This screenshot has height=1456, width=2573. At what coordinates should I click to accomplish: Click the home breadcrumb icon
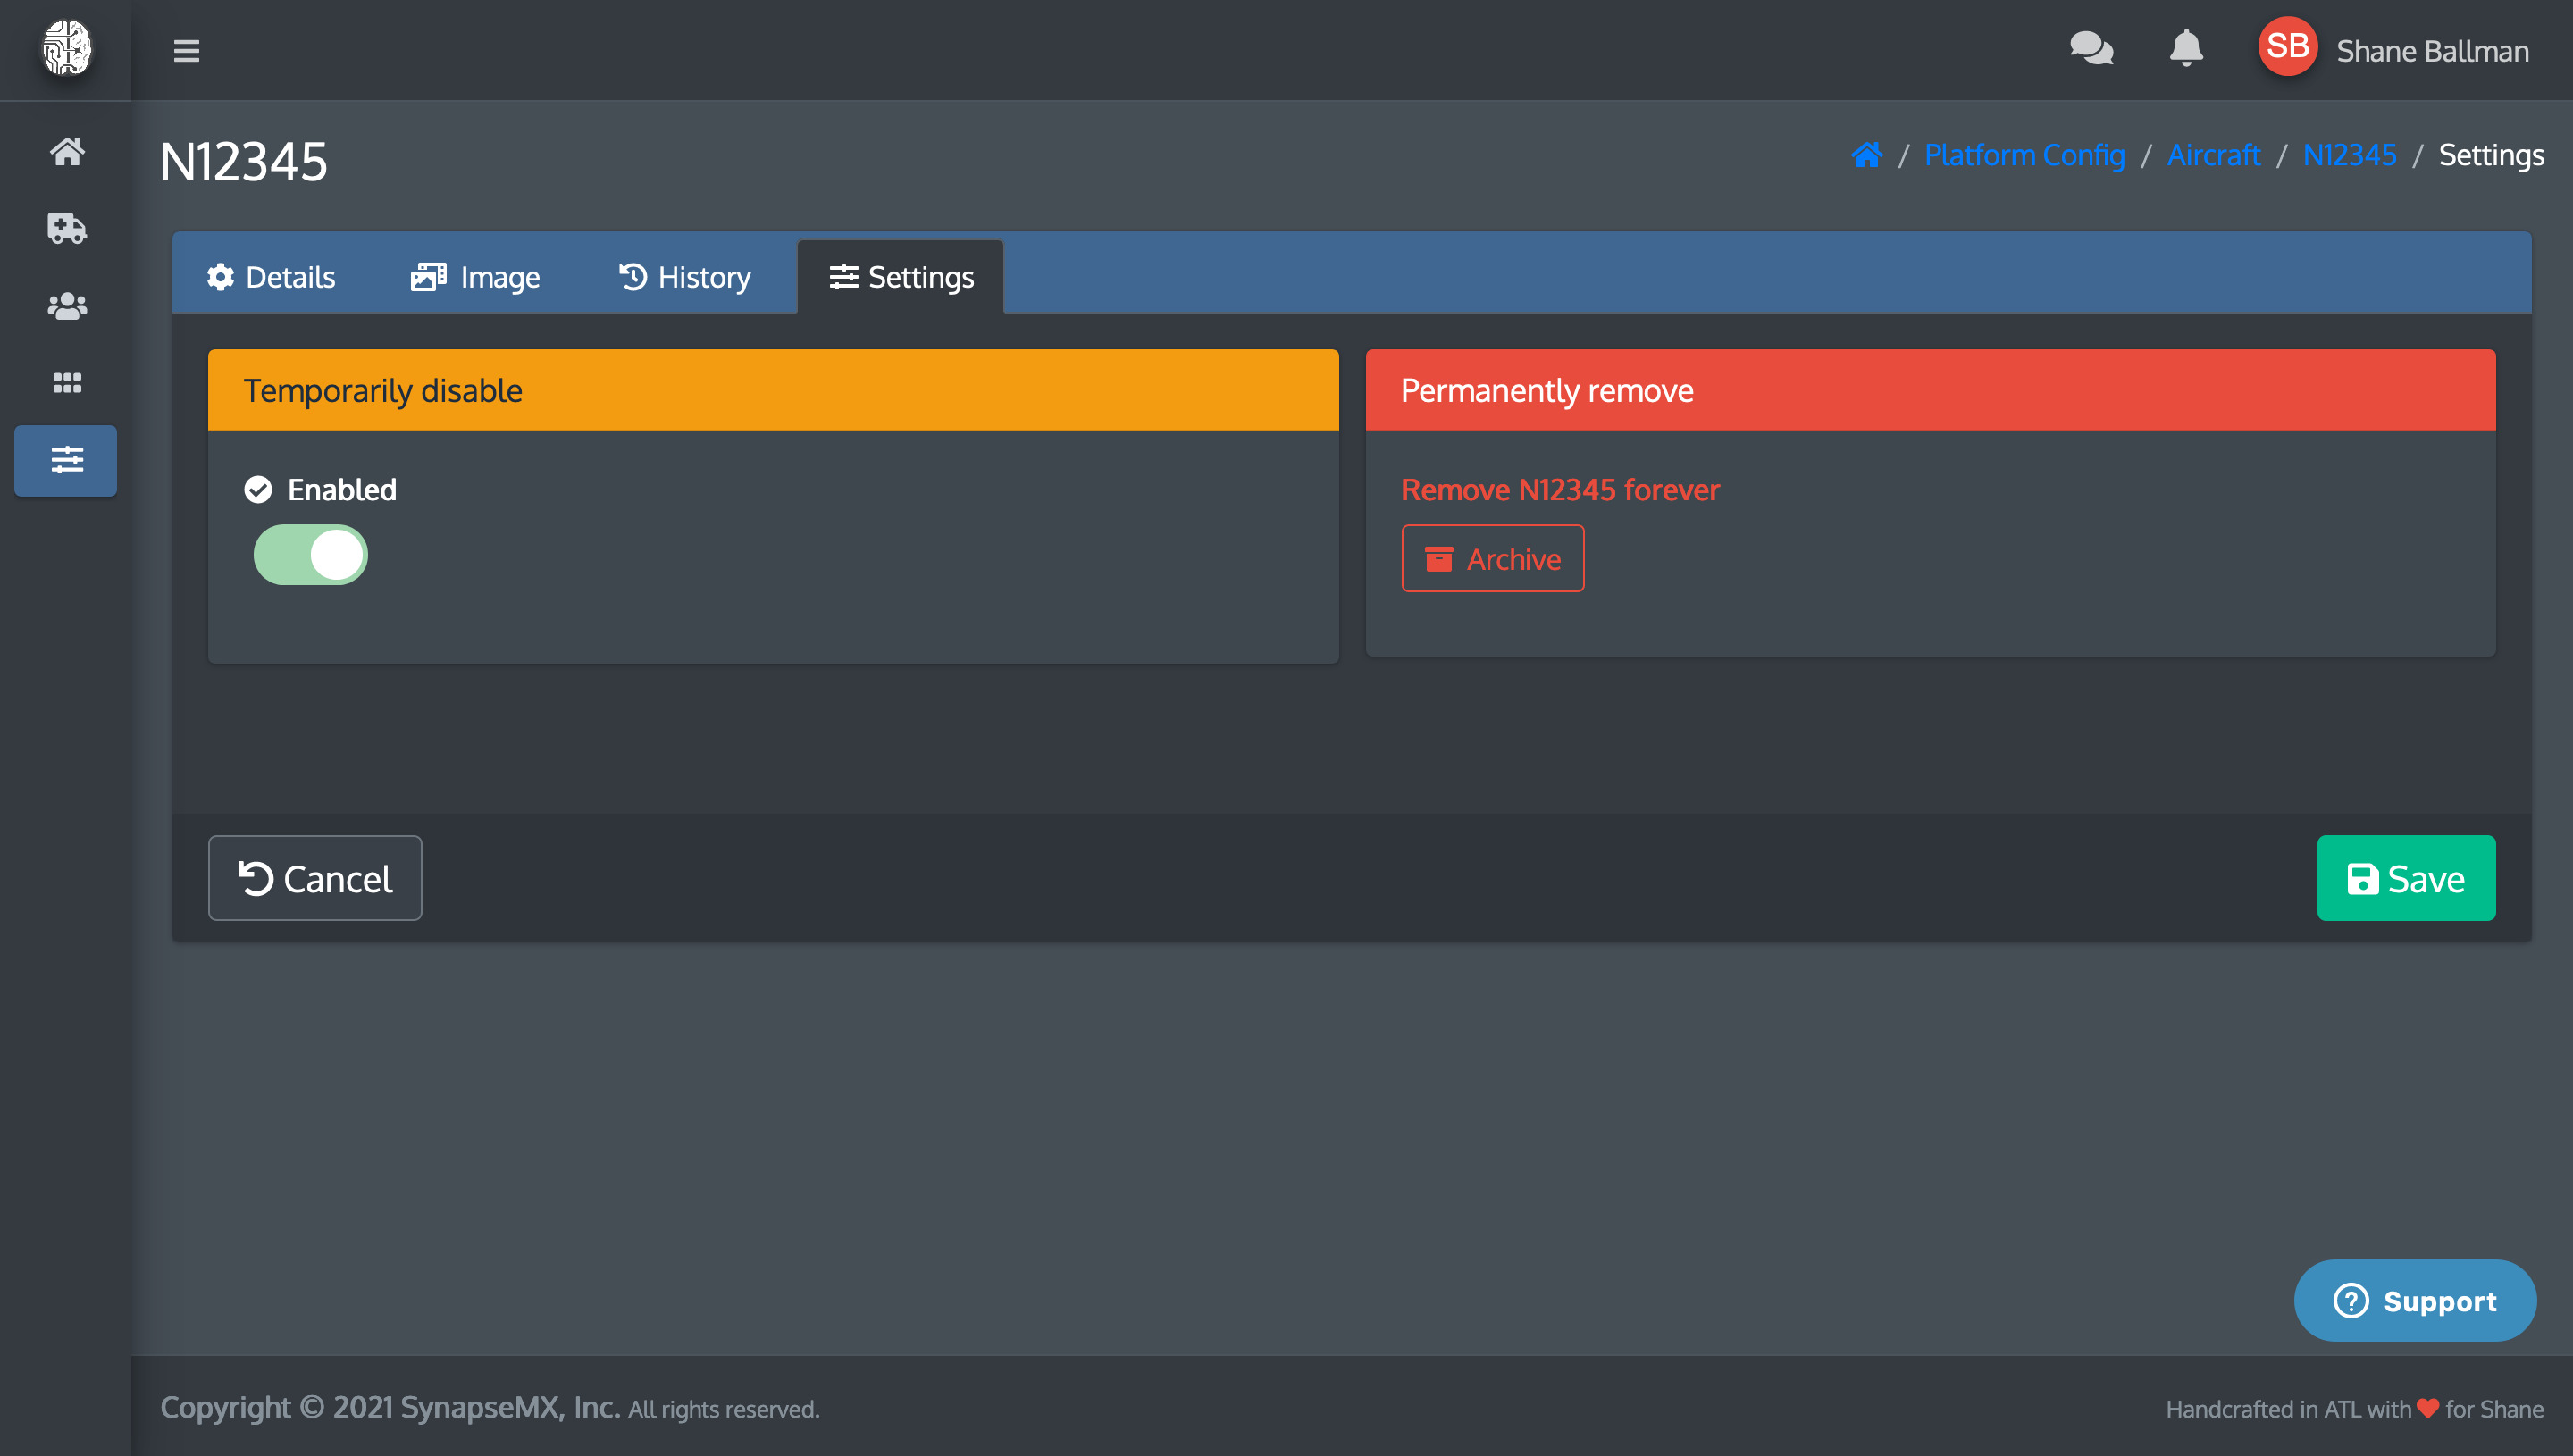pyautogui.click(x=1866, y=155)
